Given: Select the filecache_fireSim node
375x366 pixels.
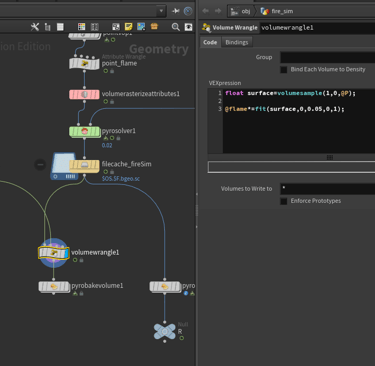Looking at the screenshot, I should [x=84, y=165].
